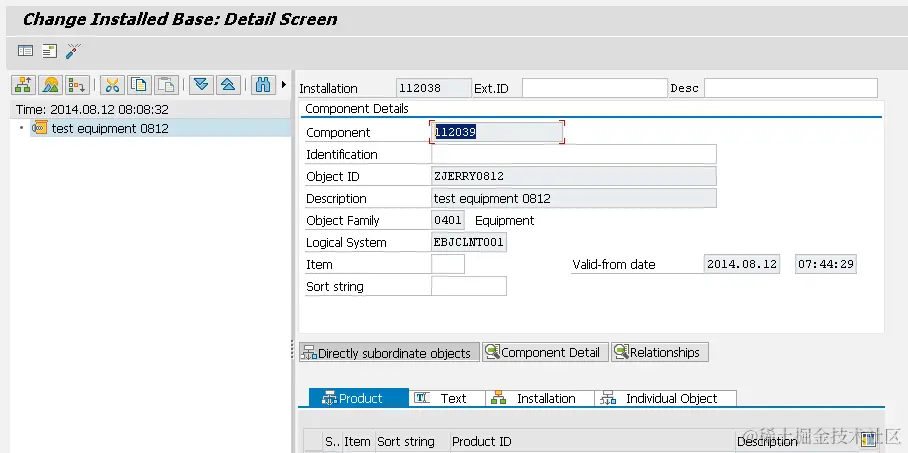The image size is (908, 453).
Task: Switch to the Installation tab
Action: pos(540,398)
